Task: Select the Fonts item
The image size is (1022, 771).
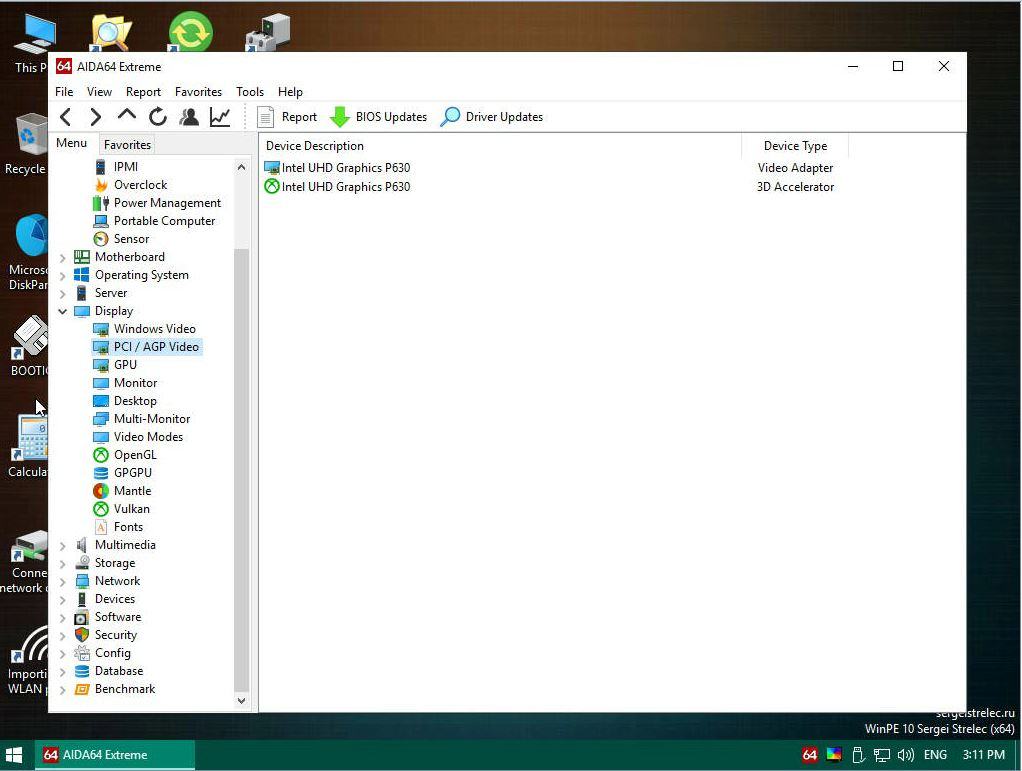Action: pos(128,527)
